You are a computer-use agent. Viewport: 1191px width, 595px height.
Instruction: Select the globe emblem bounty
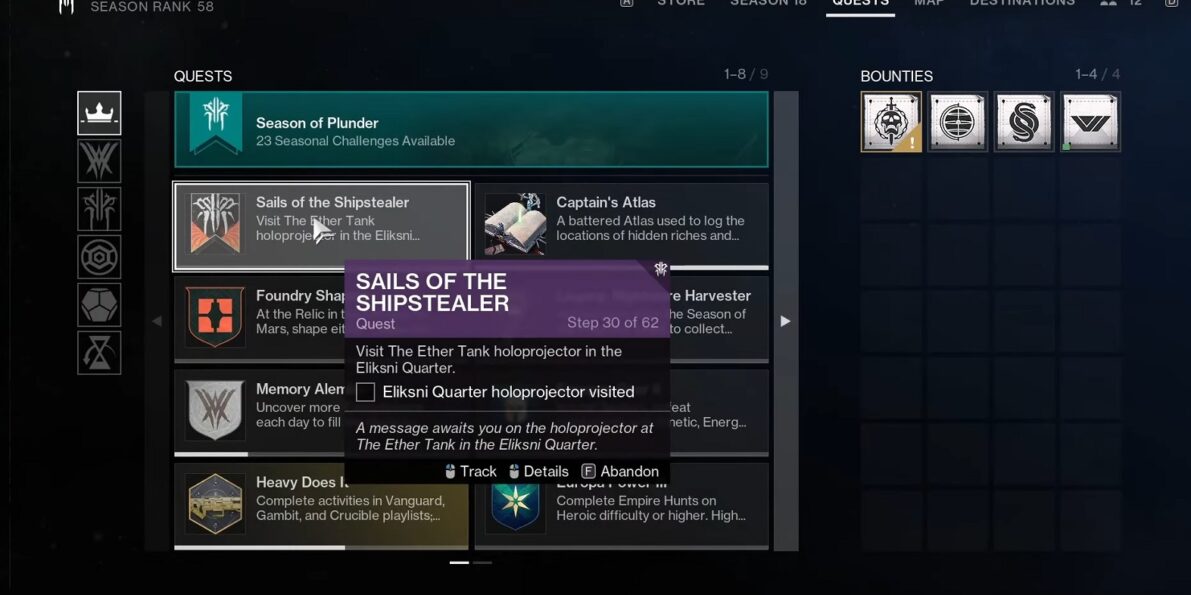[x=957, y=122]
